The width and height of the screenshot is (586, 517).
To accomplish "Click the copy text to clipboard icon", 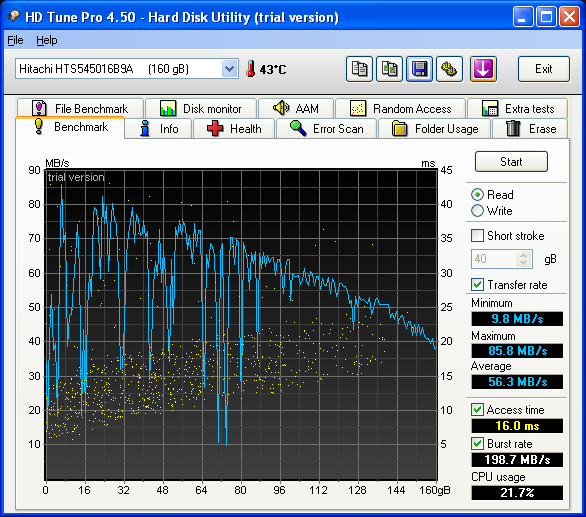I will pos(359,69).
